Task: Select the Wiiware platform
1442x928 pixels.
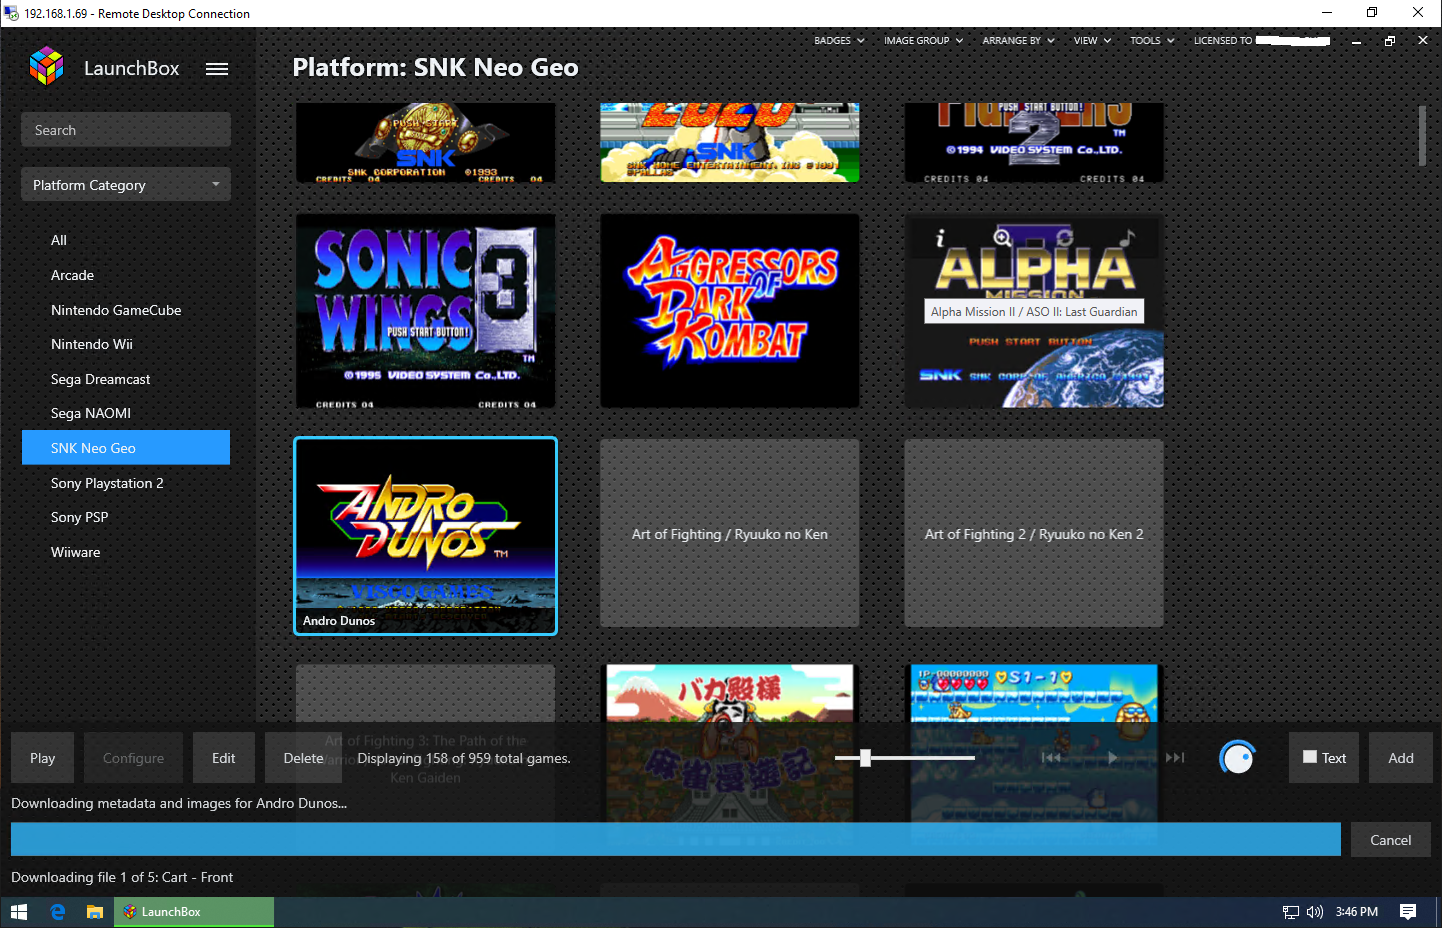Action: point(126,552)
